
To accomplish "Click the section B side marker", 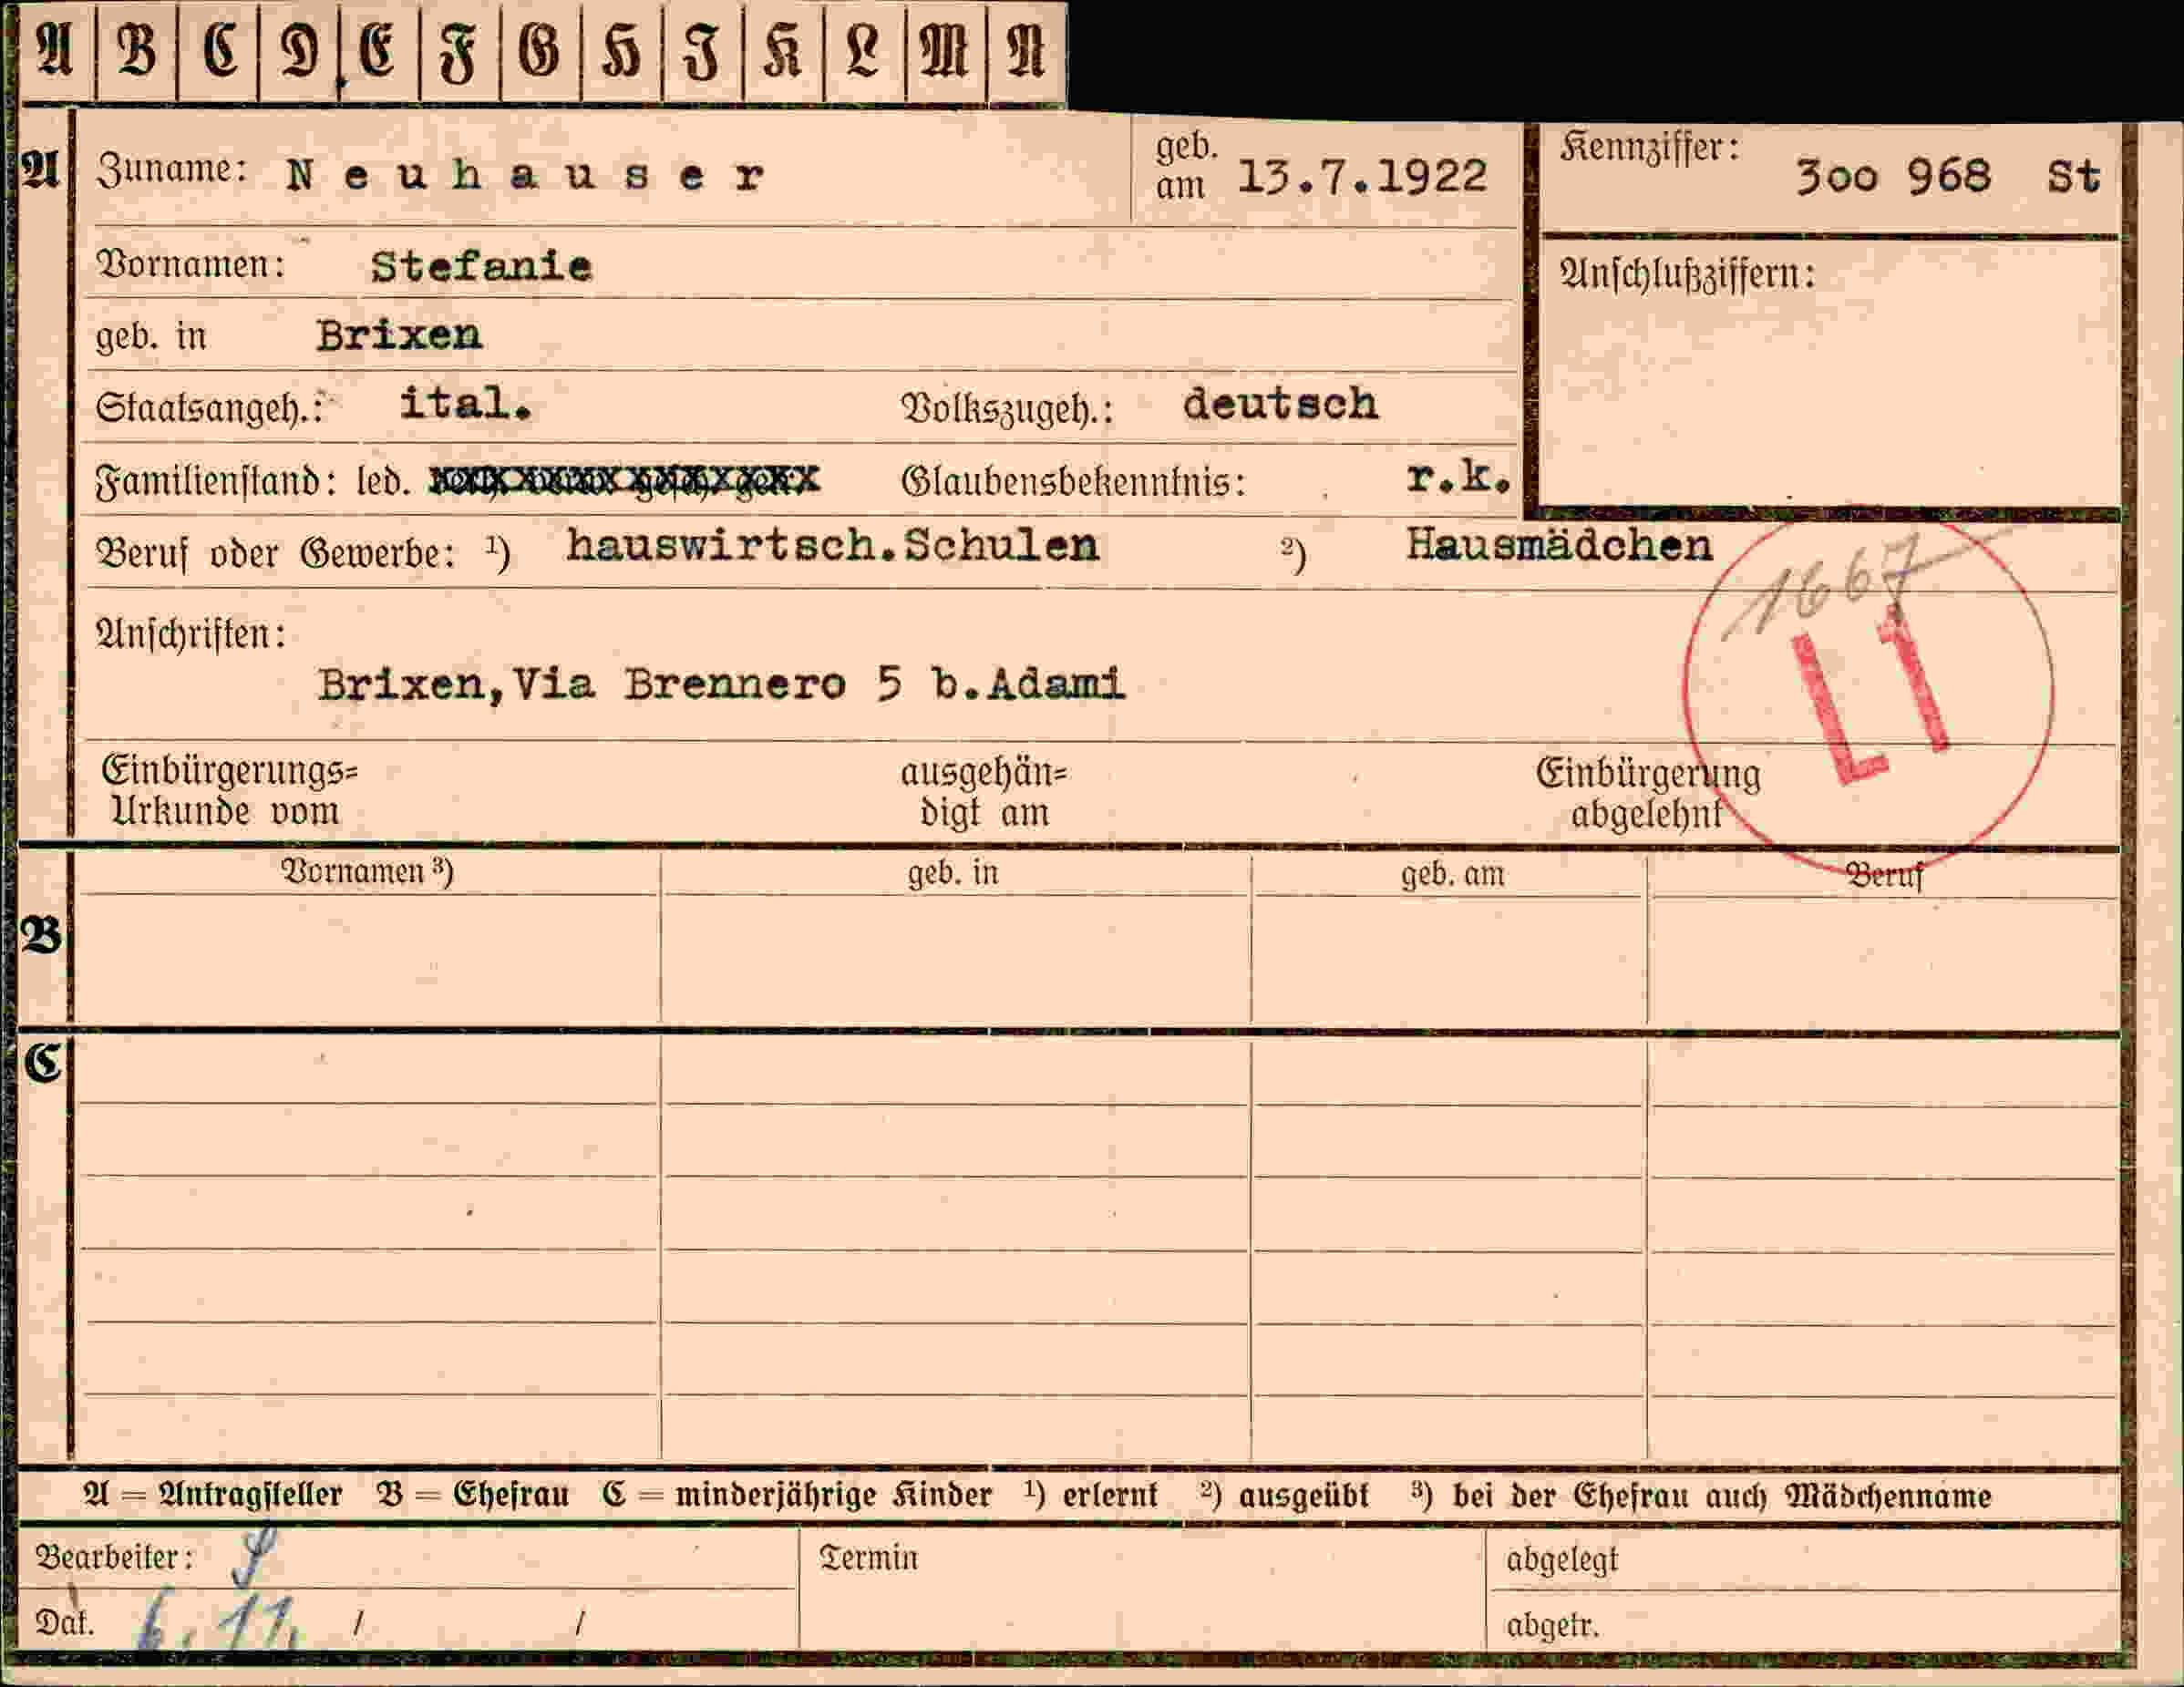I will click(x=41, y=937).
